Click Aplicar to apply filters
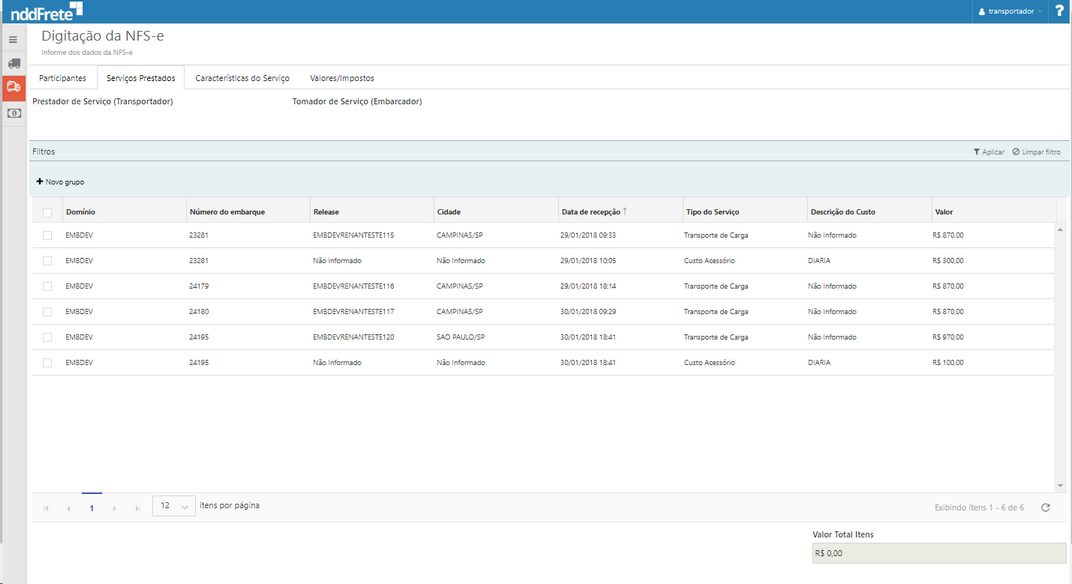The width and height of the screenshot is (1072, 584). (988, 152)
